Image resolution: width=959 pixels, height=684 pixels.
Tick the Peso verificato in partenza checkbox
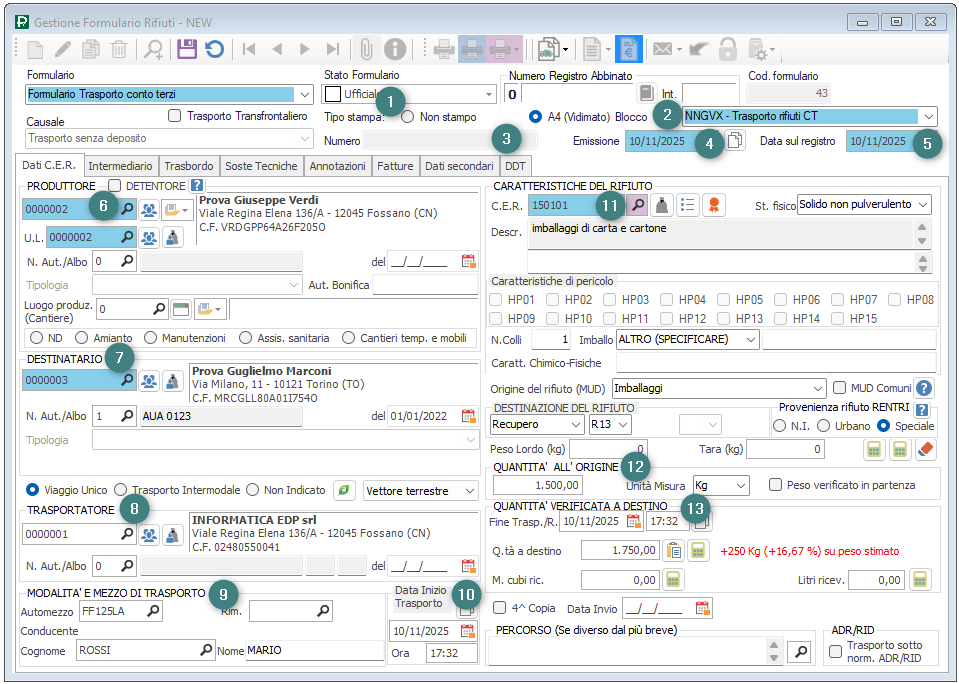point(775,485)
